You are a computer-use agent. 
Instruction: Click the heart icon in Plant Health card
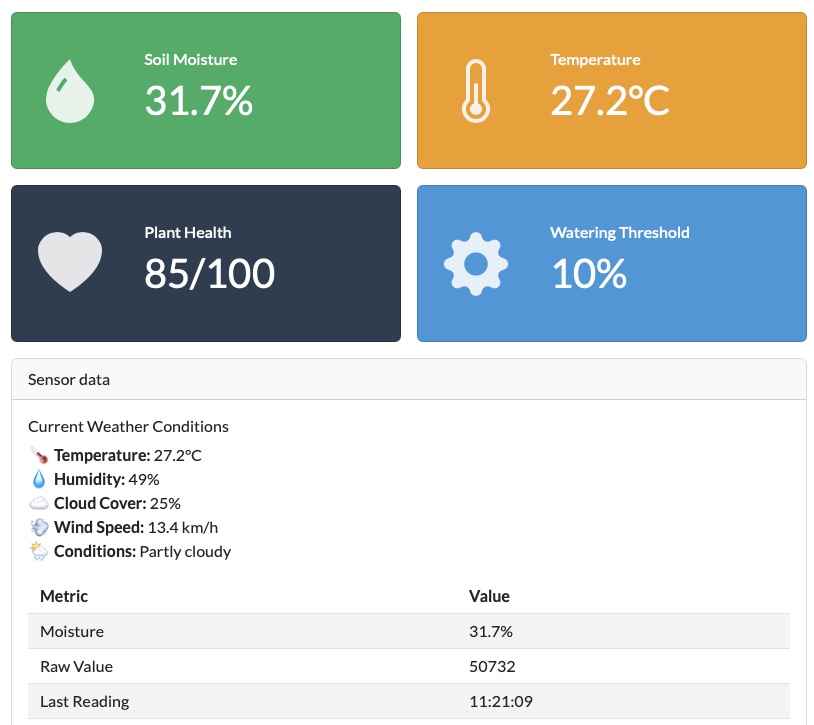point(70,262)
